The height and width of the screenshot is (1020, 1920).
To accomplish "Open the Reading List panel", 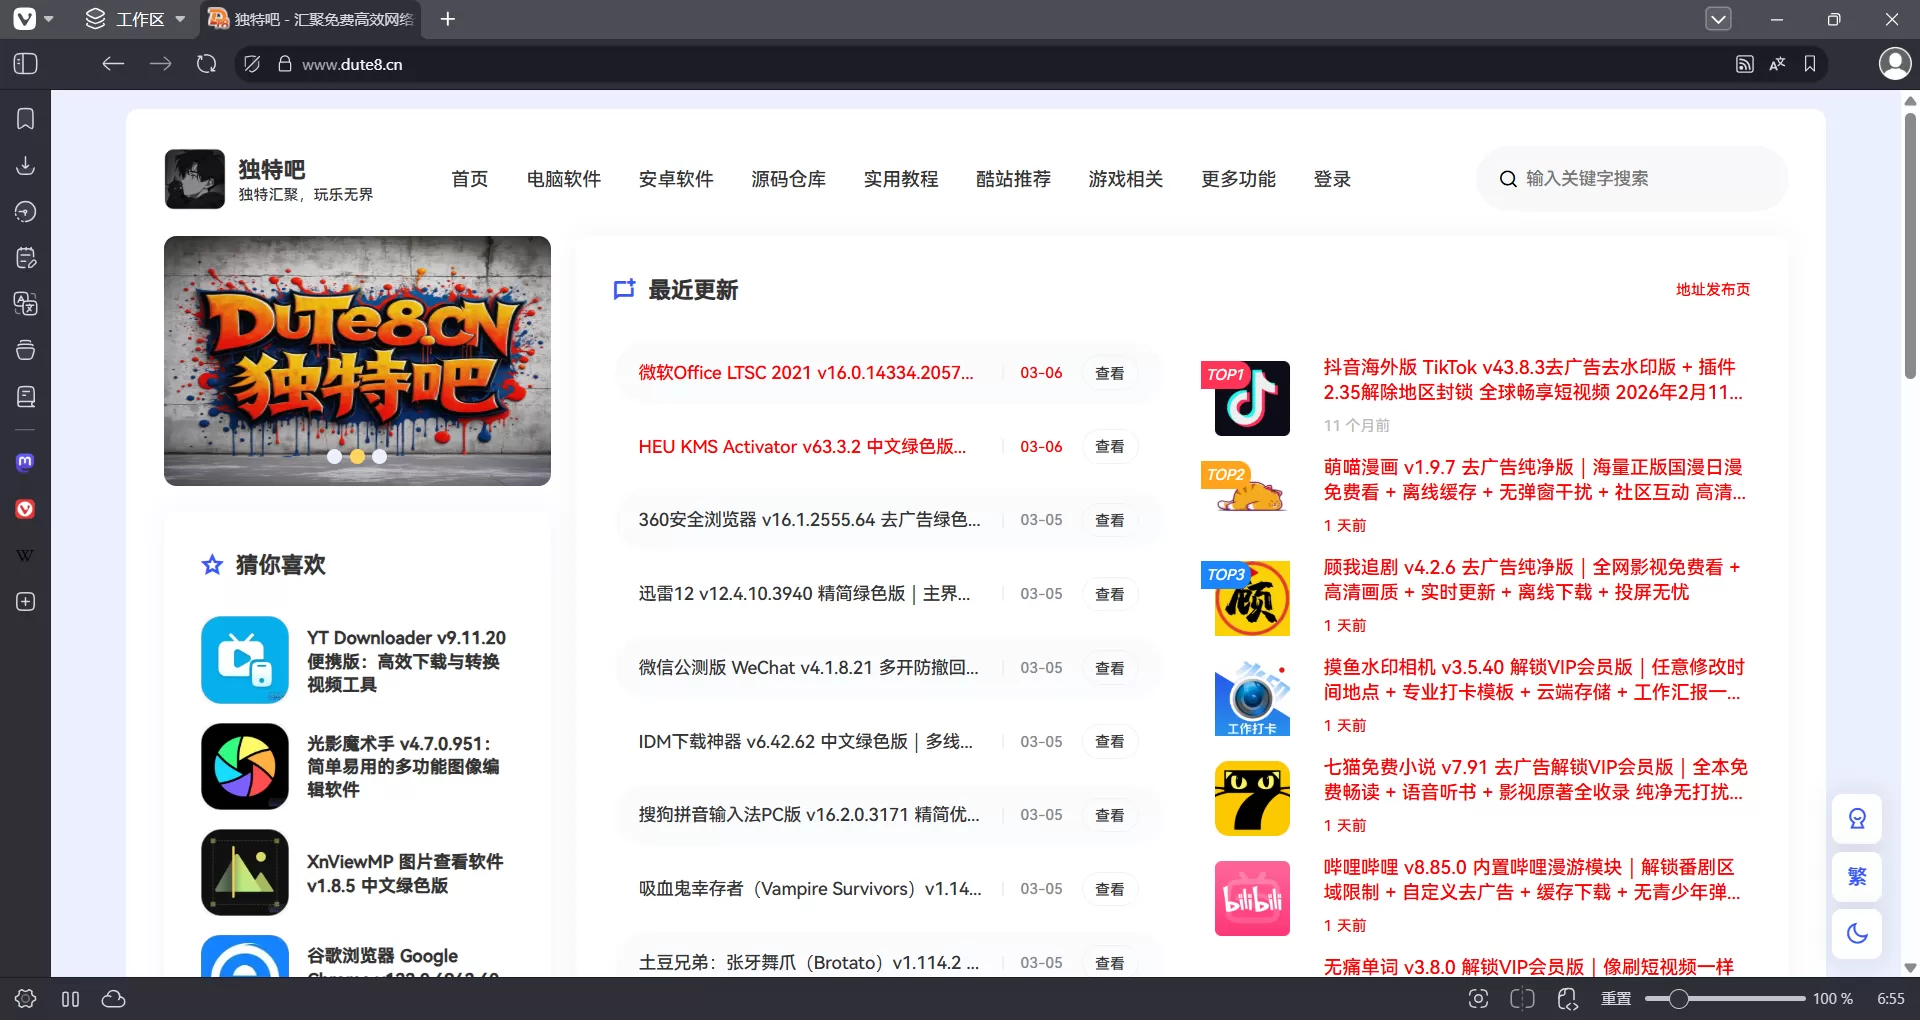I will pyautogui.click(x=25, y=396).
